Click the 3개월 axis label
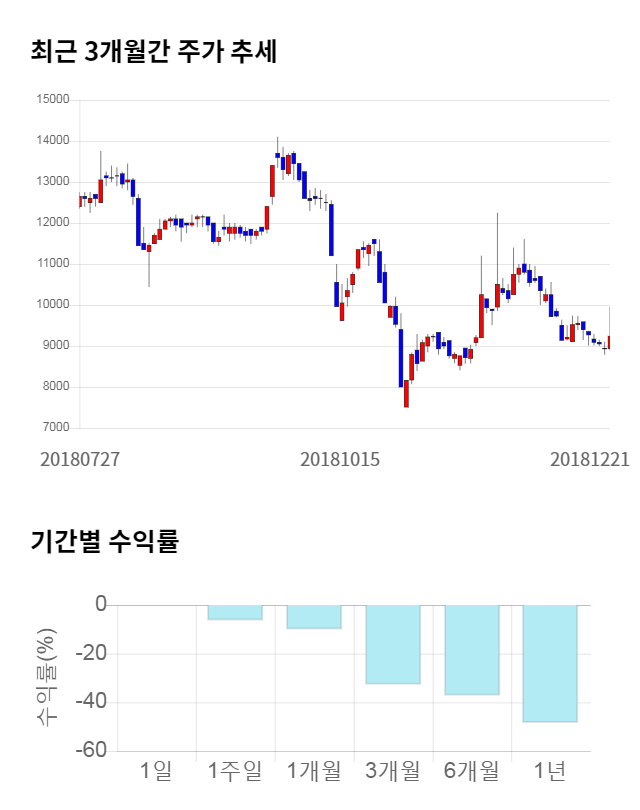The height and width of the screenshot is (810, 640). [x=393, y=771]
